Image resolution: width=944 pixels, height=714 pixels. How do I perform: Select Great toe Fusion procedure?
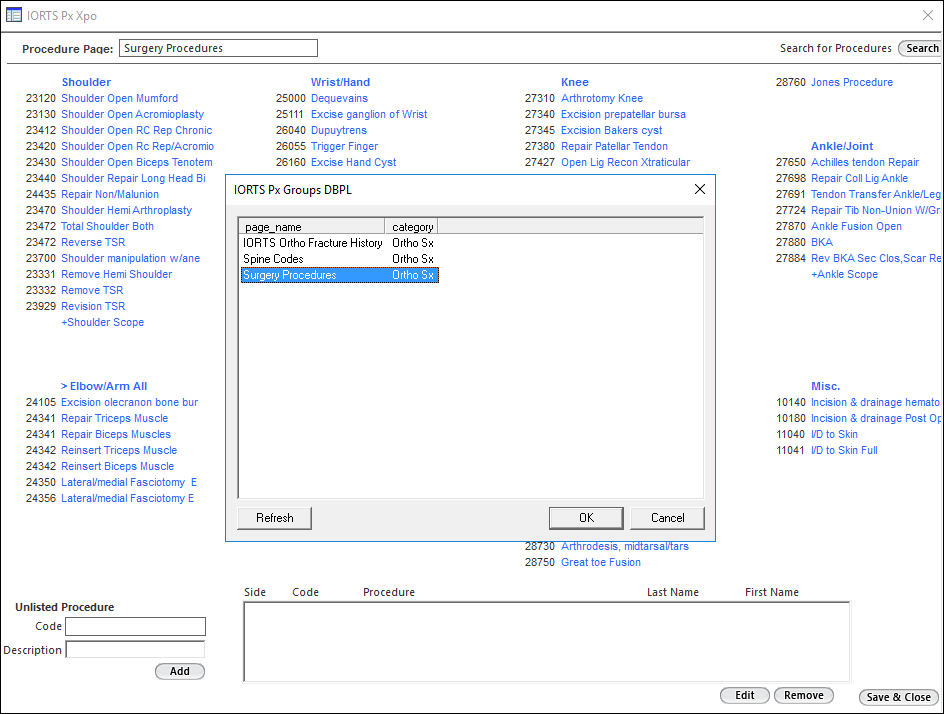pyautogui.click(x=600, y=562)
